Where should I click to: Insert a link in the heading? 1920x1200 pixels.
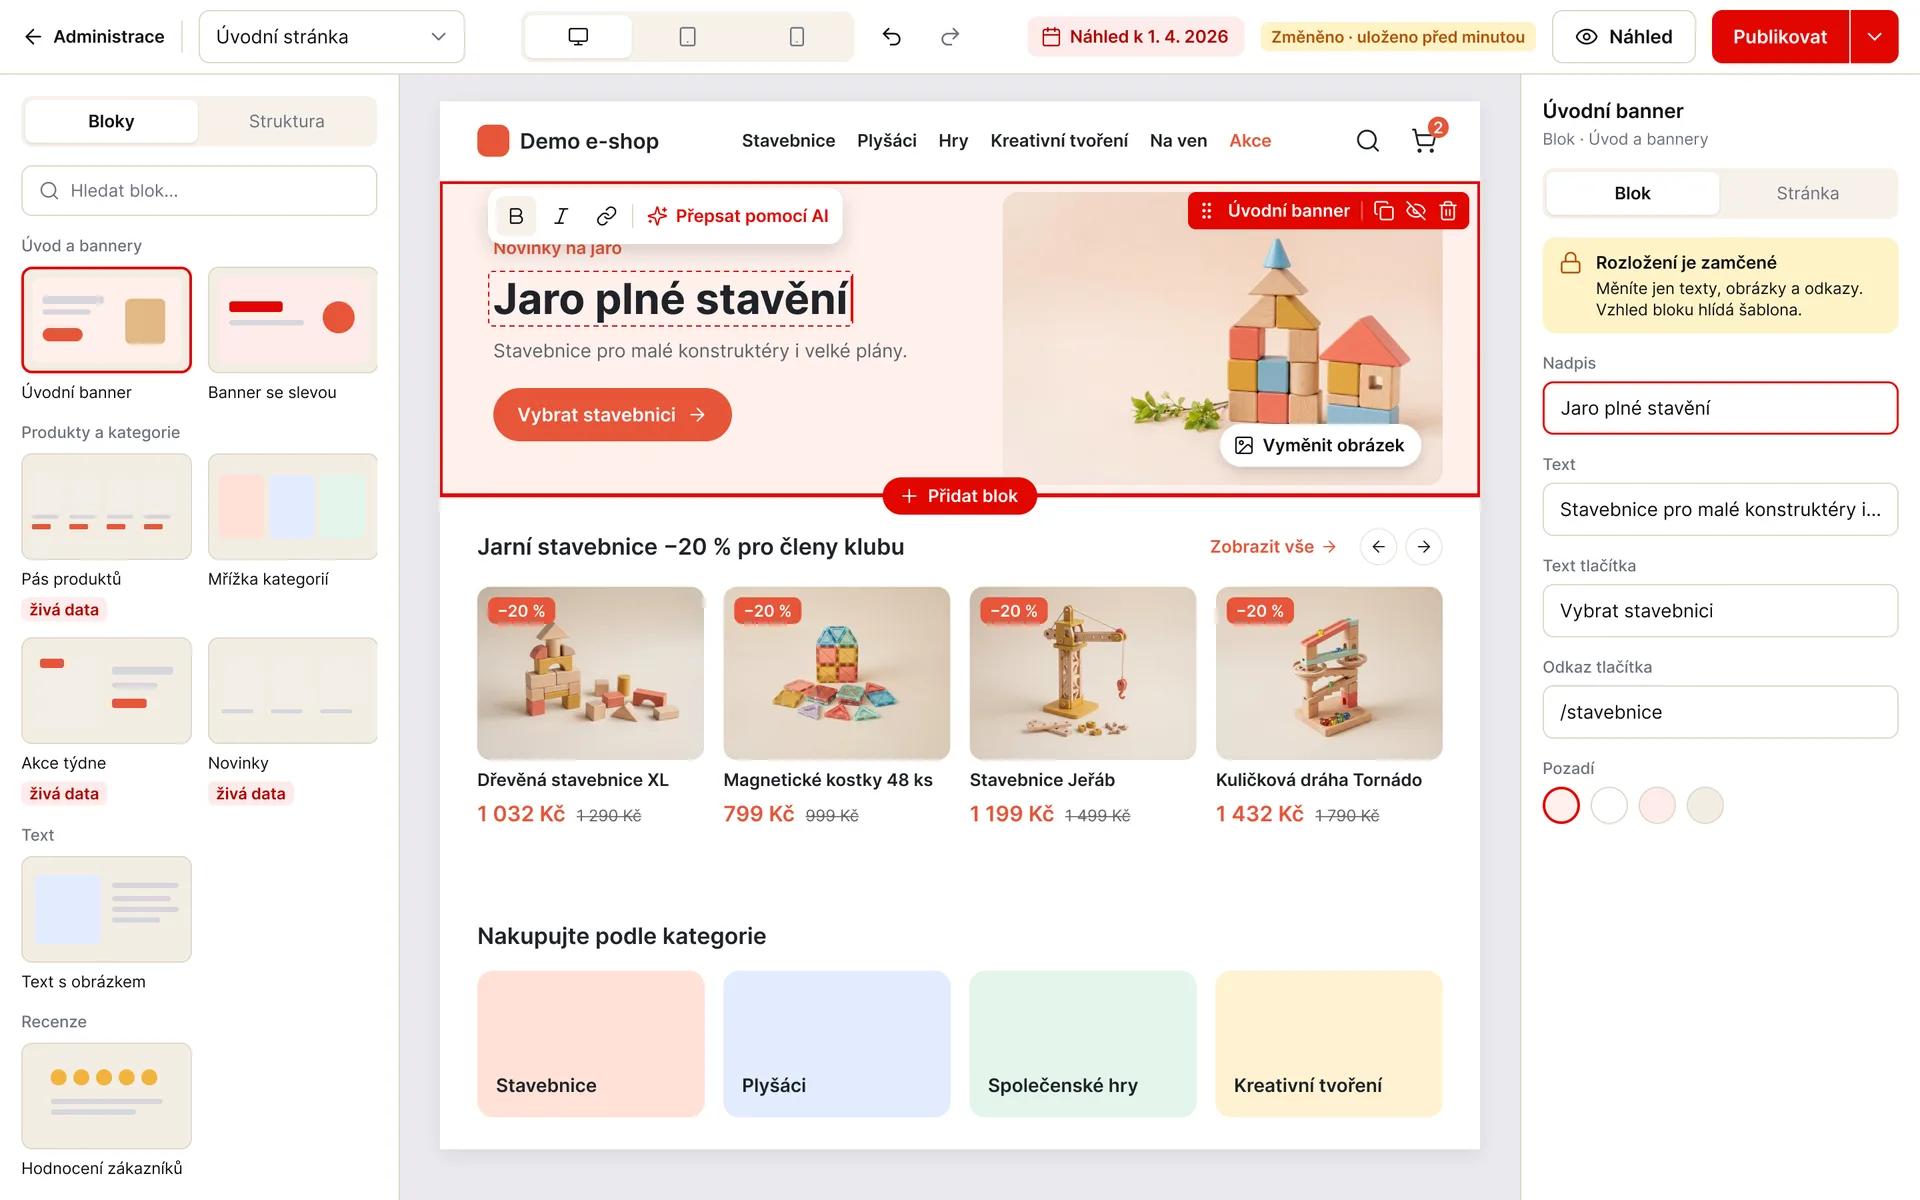(606, 216)
